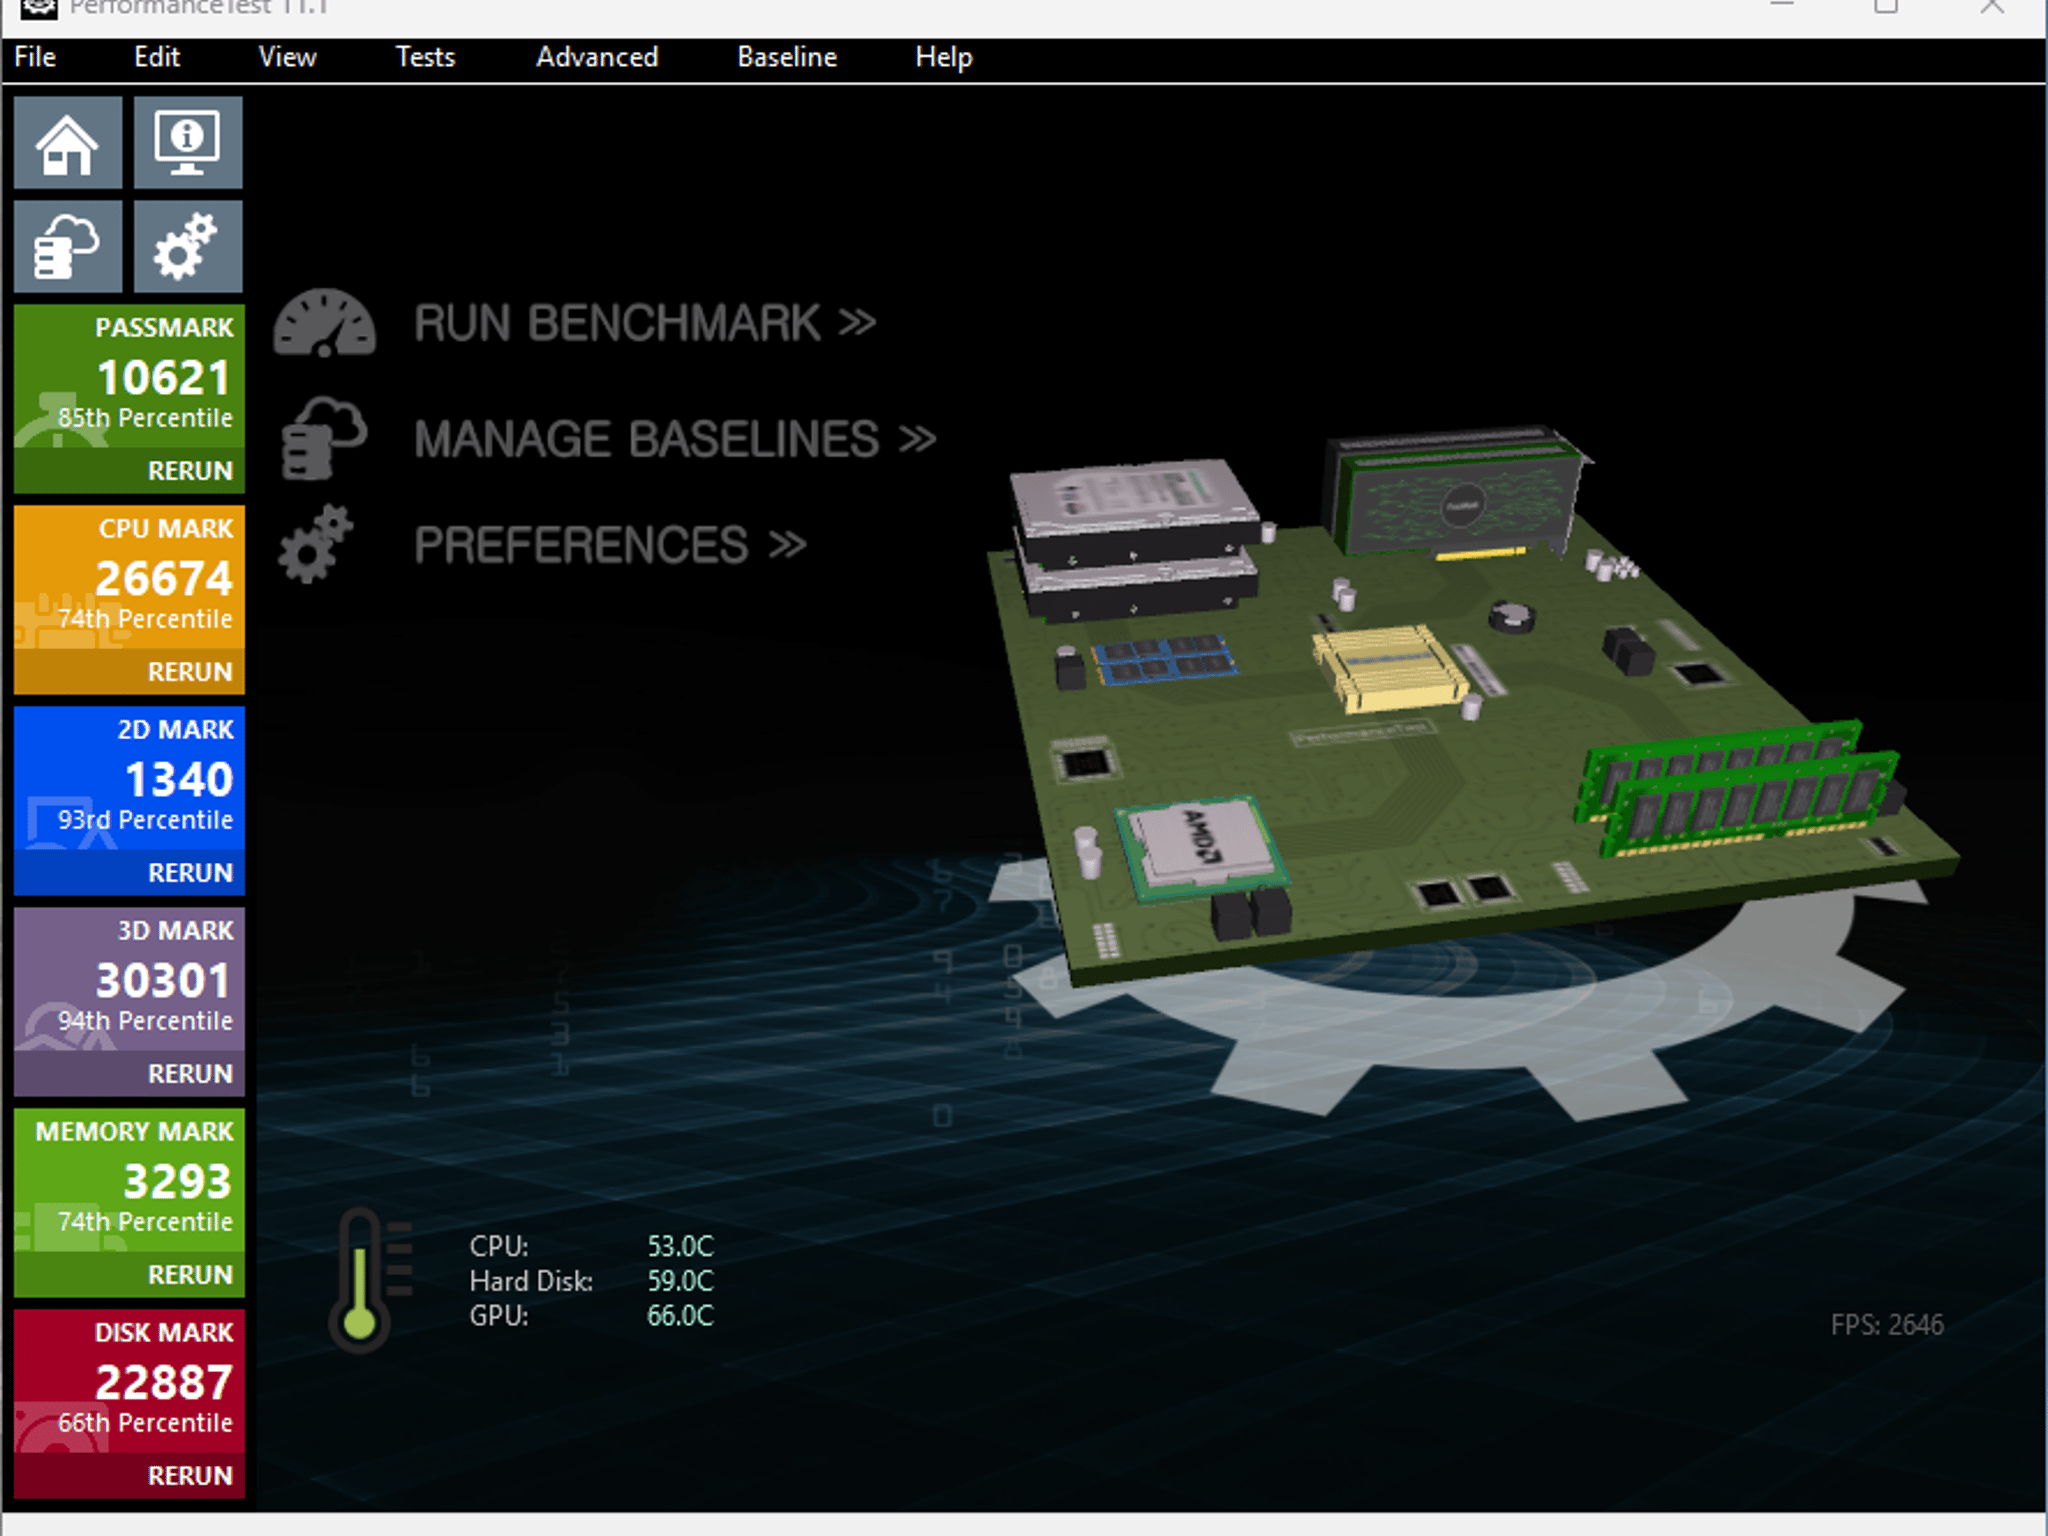
Task: Rerun the Disk Mark test
Action: (x=190, y=1476)
